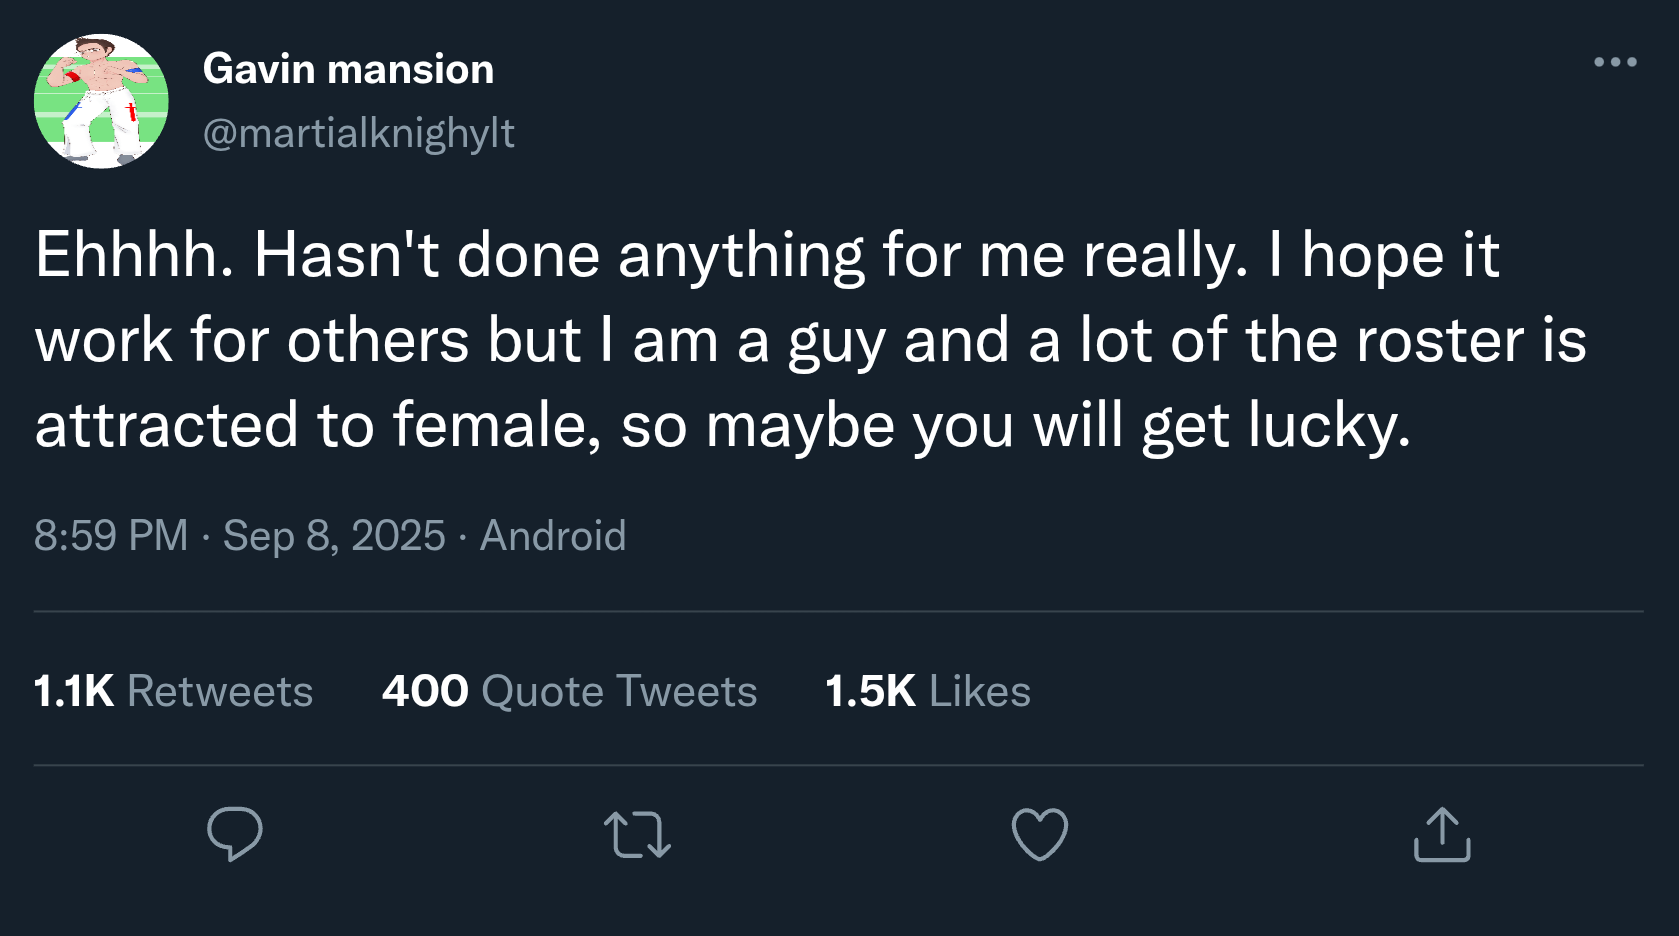Viewport: 1679px width, 936px height.
Task: Click the 1.5K likes count number
Action: [870, 691]
